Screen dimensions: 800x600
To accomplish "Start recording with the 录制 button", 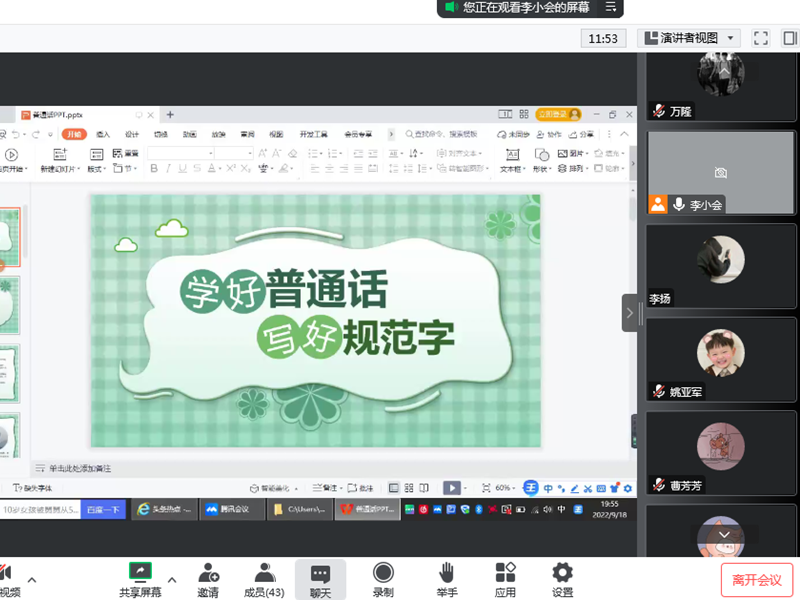I will [x=382, y=579].
